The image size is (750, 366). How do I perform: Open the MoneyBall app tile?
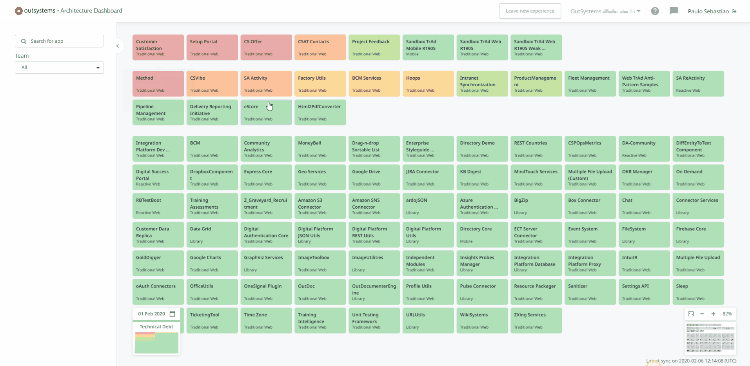click(x=320, y=149)
